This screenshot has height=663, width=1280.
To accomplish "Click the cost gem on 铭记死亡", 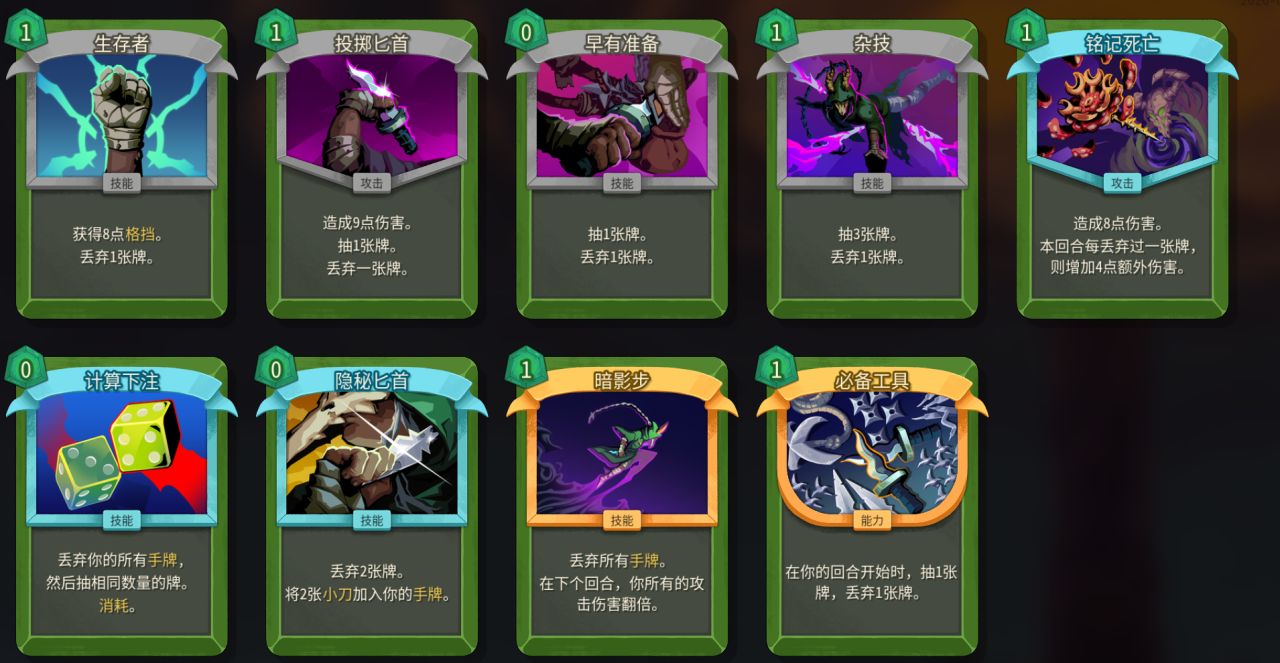I will click(1026, 32).
